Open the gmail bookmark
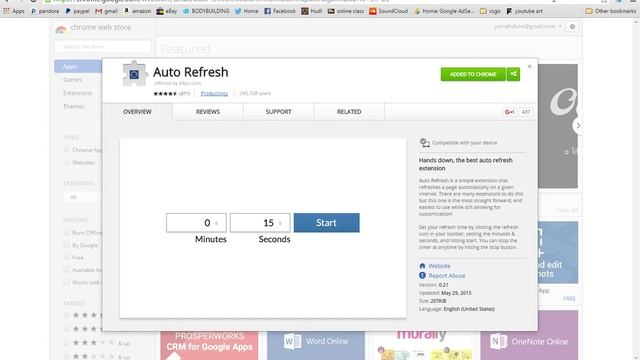The image size is (640, 360). click(107, 11)
